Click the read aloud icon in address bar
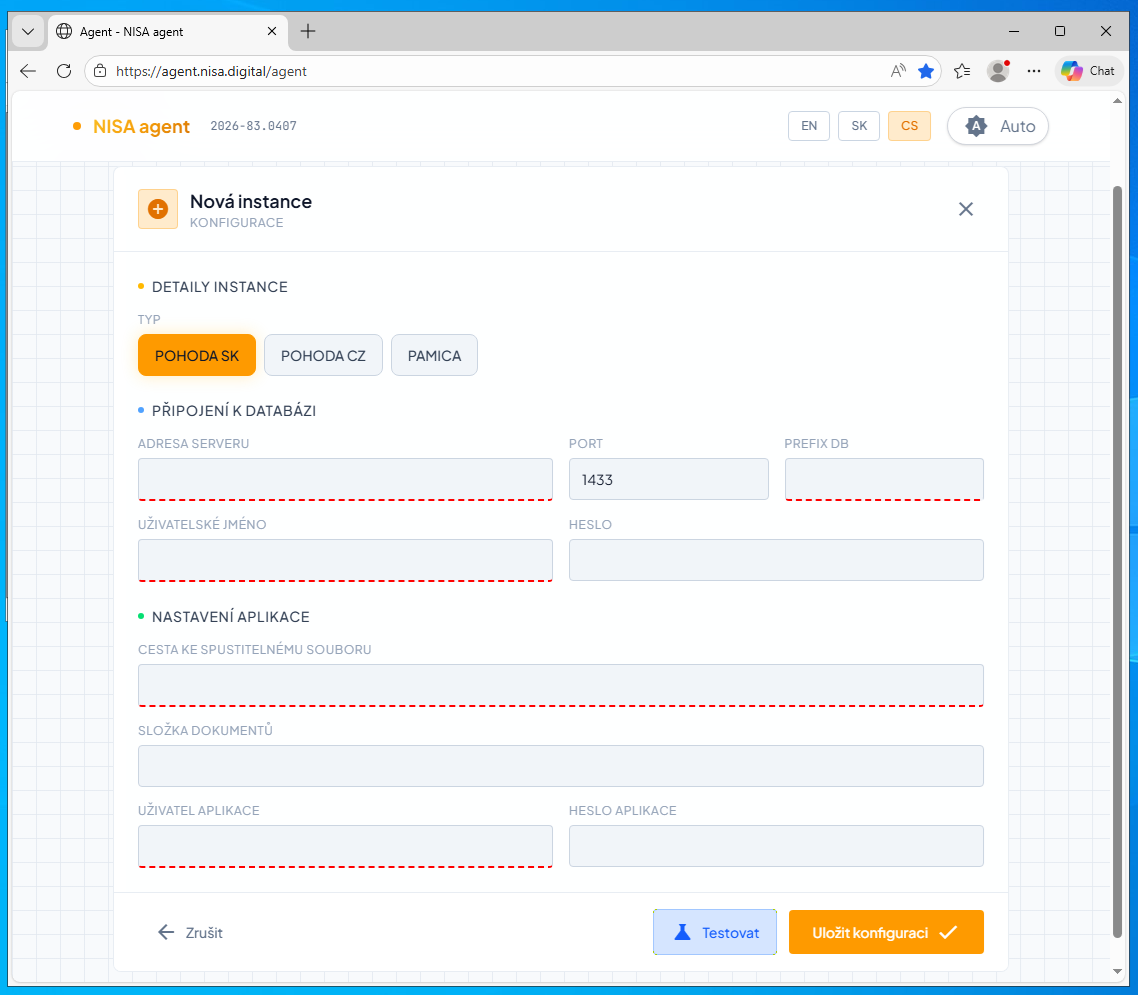The width and height of the screenshot is (1142, 995). point(898,71)
